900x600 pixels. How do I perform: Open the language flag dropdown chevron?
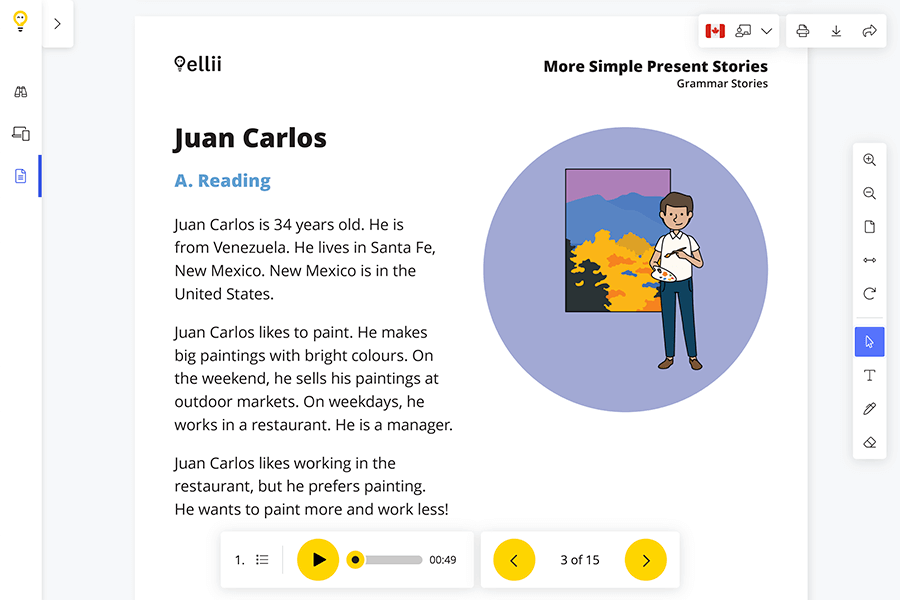767,31
